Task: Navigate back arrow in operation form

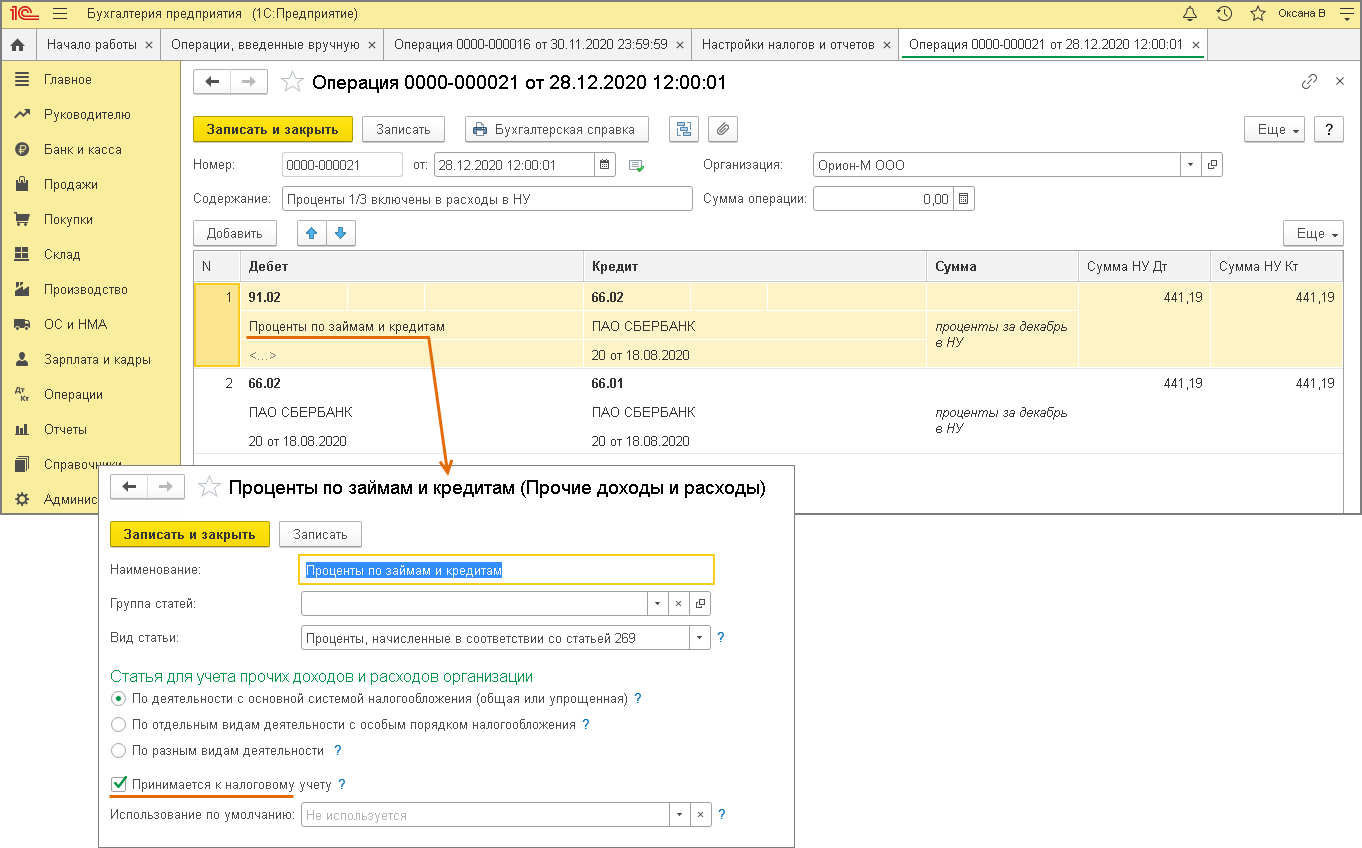Action: coord(212,82)
